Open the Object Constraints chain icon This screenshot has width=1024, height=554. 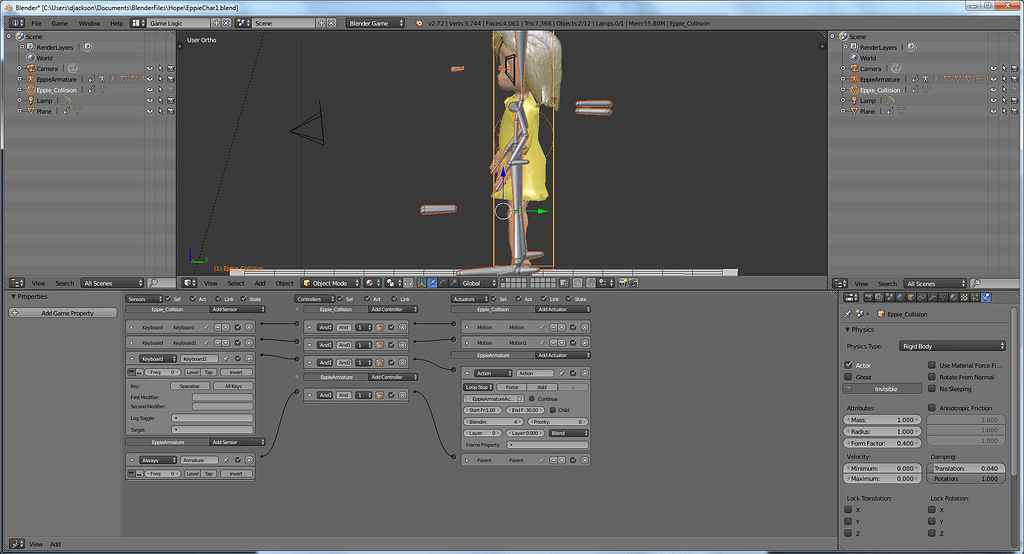pos(921,297)
